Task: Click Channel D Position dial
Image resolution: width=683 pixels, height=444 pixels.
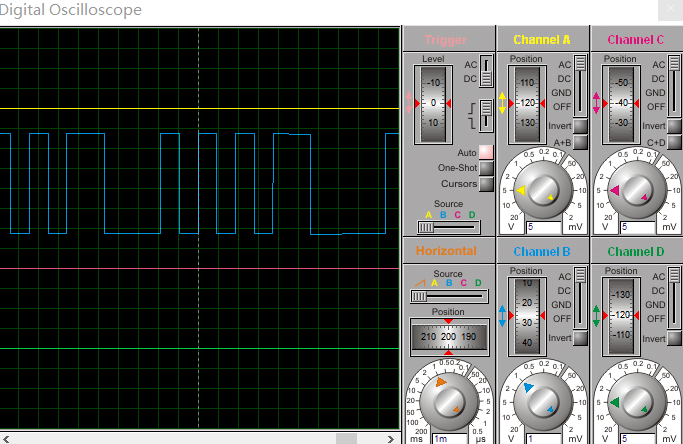Action: 621,315
